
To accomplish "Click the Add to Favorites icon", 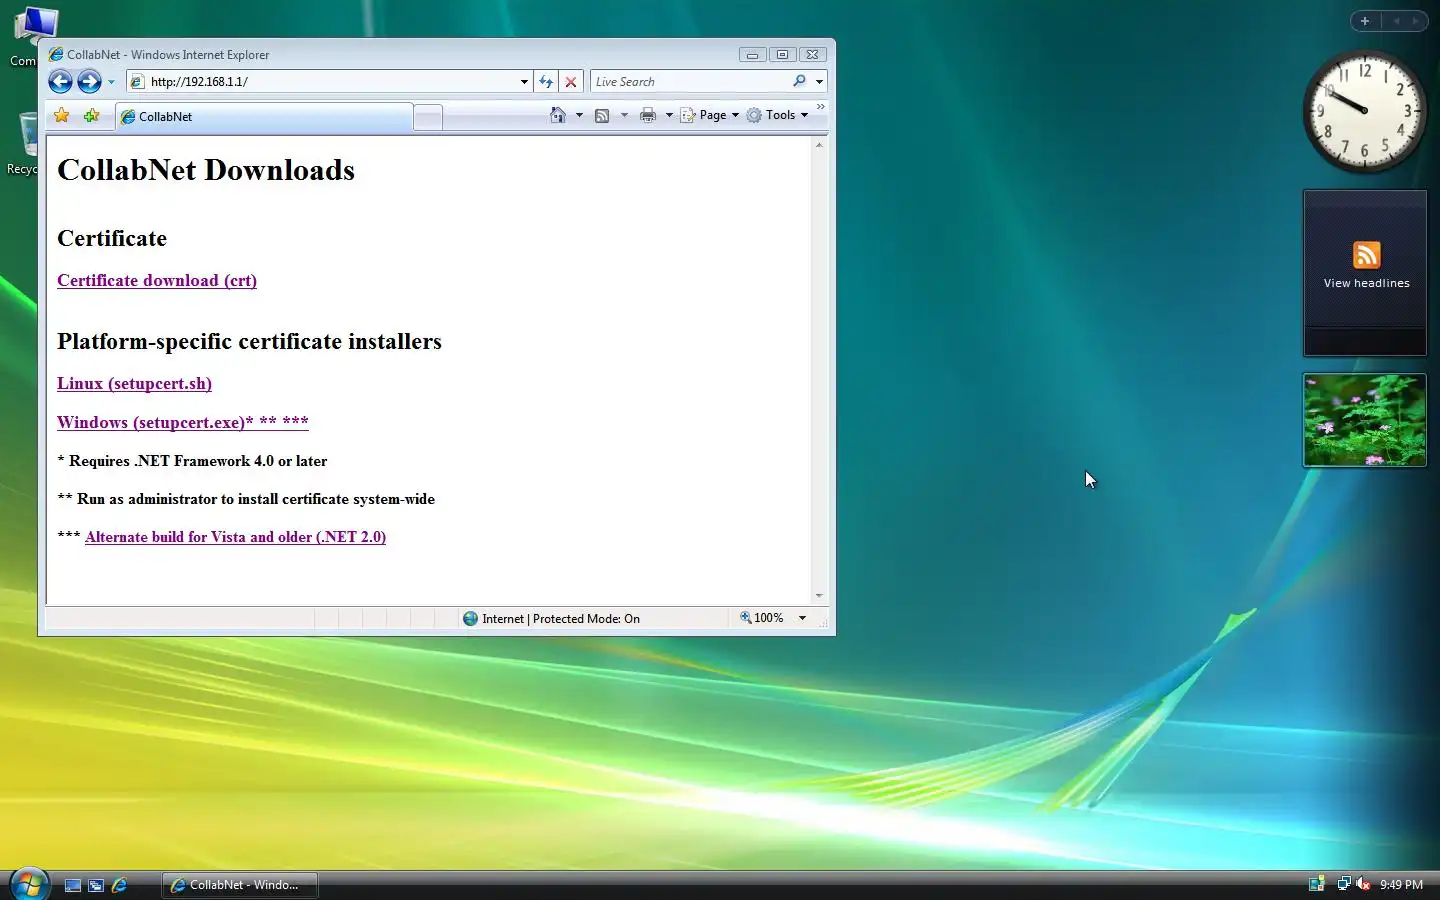I will click(92, 116).
